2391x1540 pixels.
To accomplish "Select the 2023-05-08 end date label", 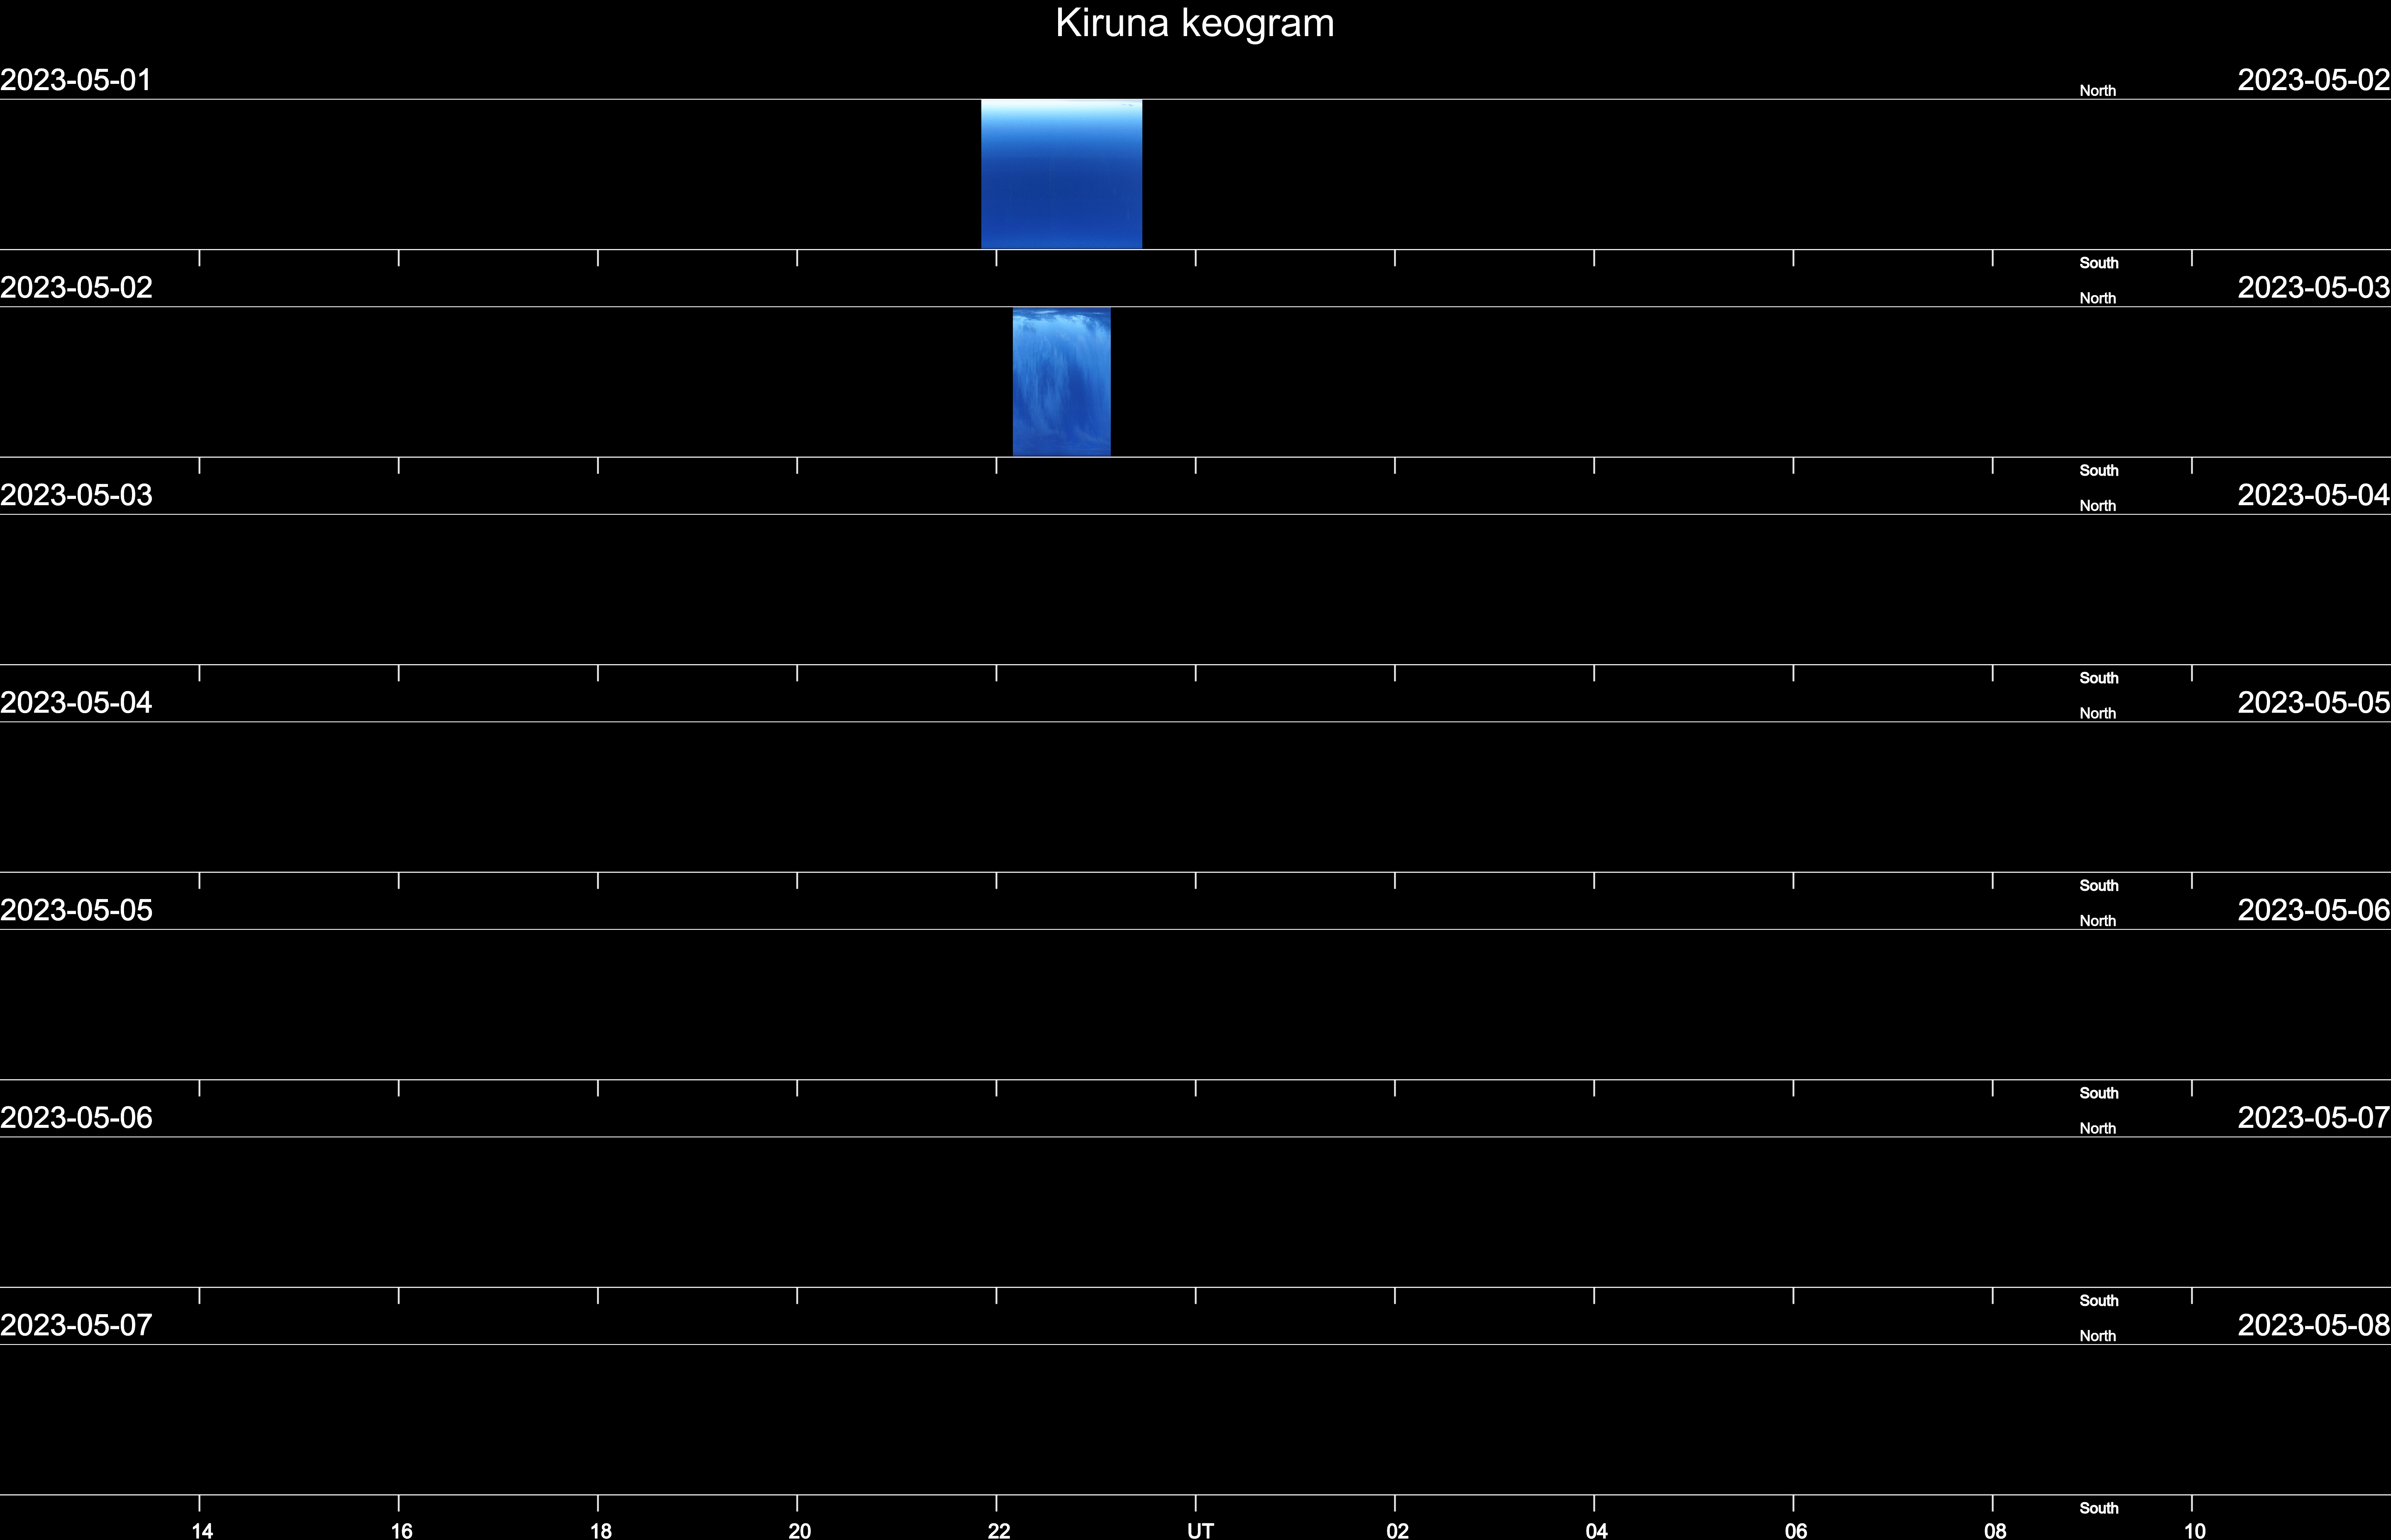I will tap(2314, 1325).
